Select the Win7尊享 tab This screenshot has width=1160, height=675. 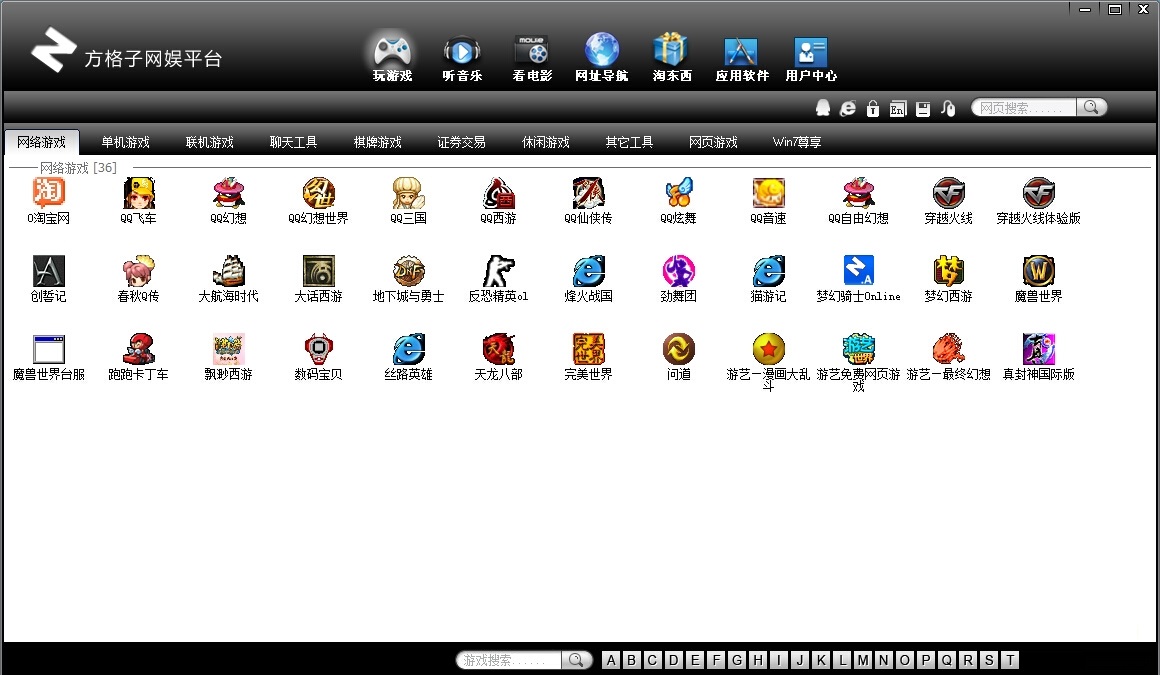click(797, 143)
